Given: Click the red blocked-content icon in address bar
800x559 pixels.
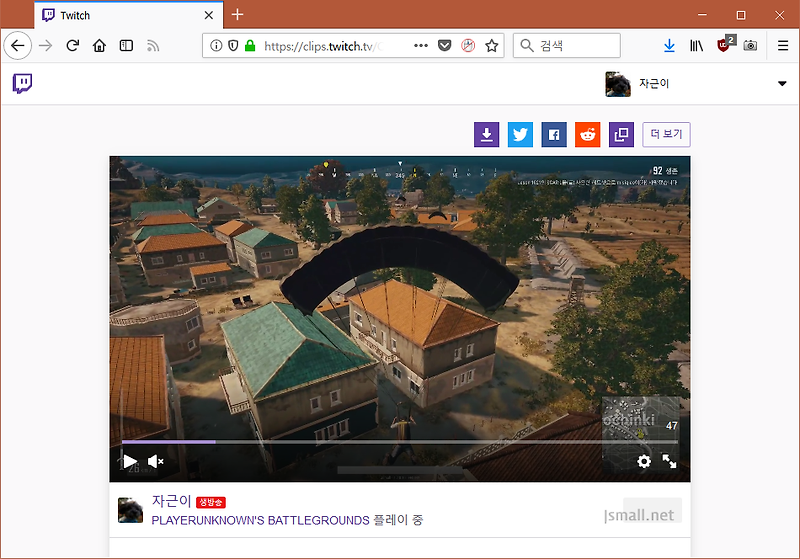Looking at the screenshot, I should [x=468, y=46].
